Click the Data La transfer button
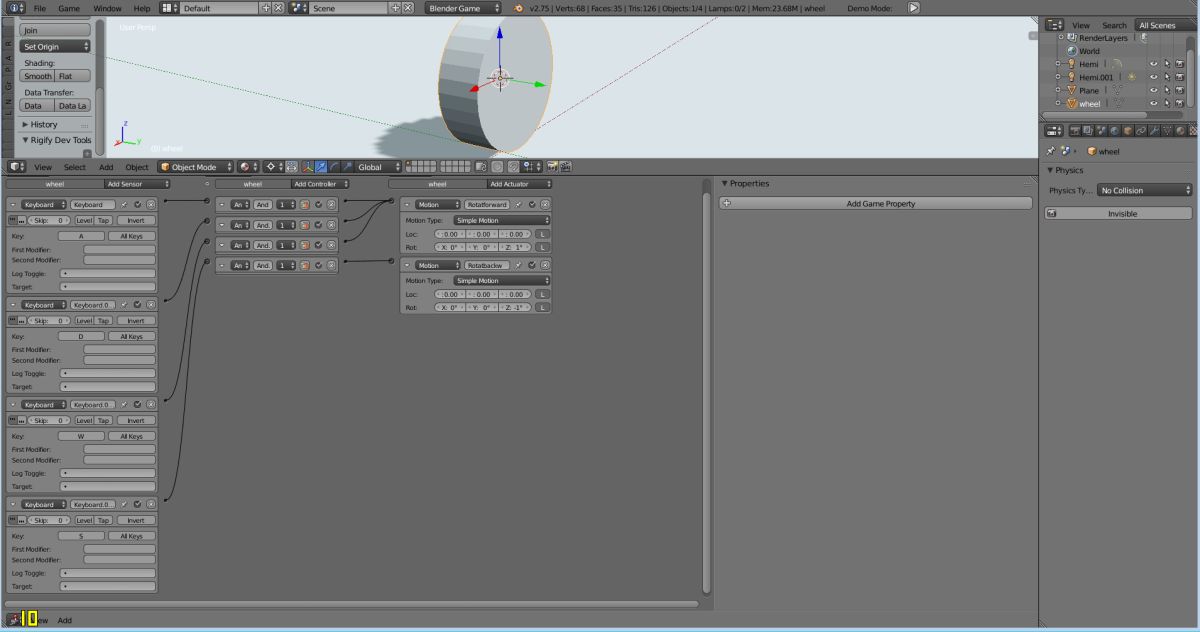The height and width of the screenshot is (632, 1200). click(x=72, y=105)
